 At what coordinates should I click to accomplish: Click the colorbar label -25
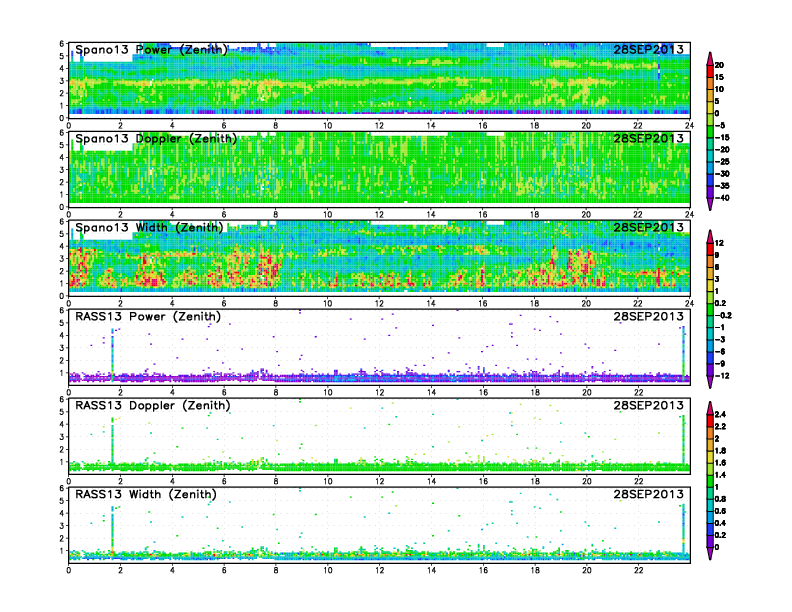click(x=722, y=162)
